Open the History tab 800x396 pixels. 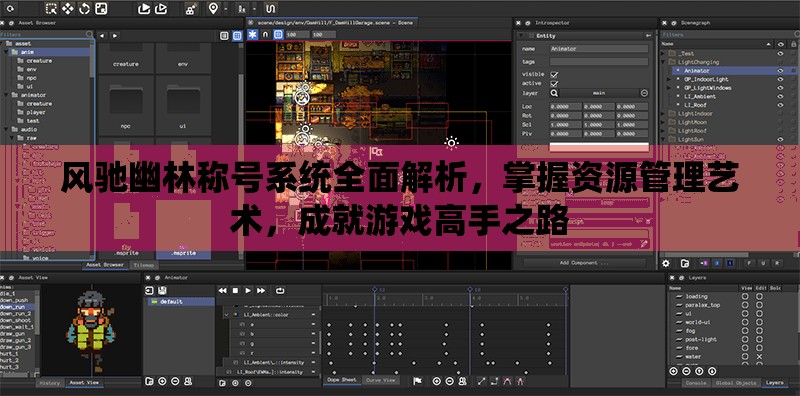pos(50,383)
